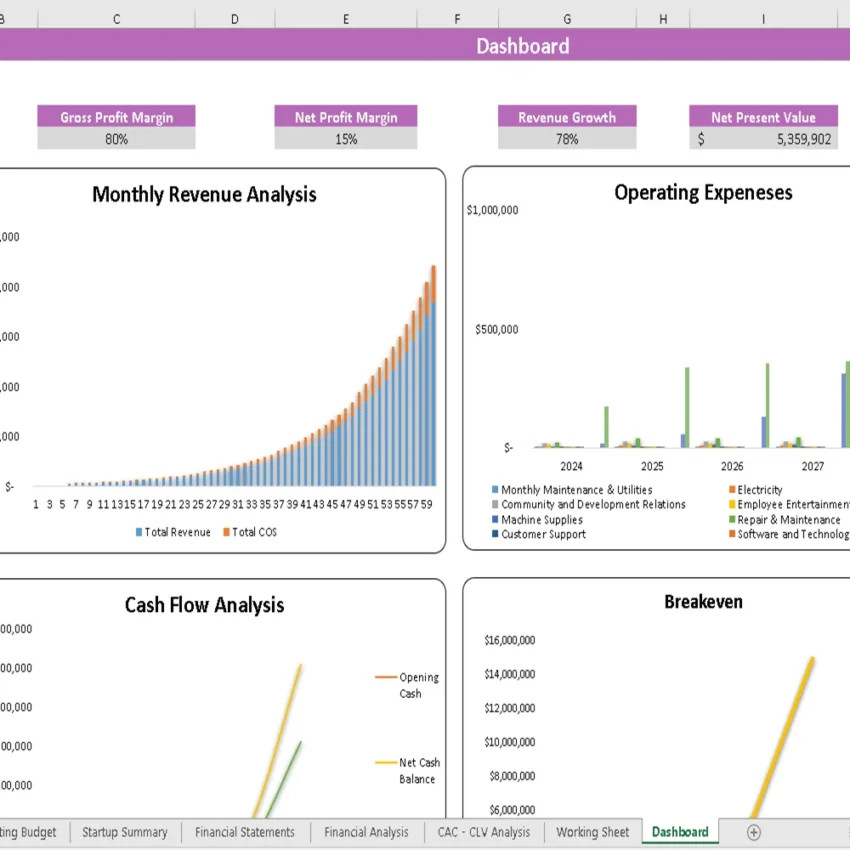The image size is (850, 850).
Task: Click the Gross Profit Margin header
Action: 116,117
